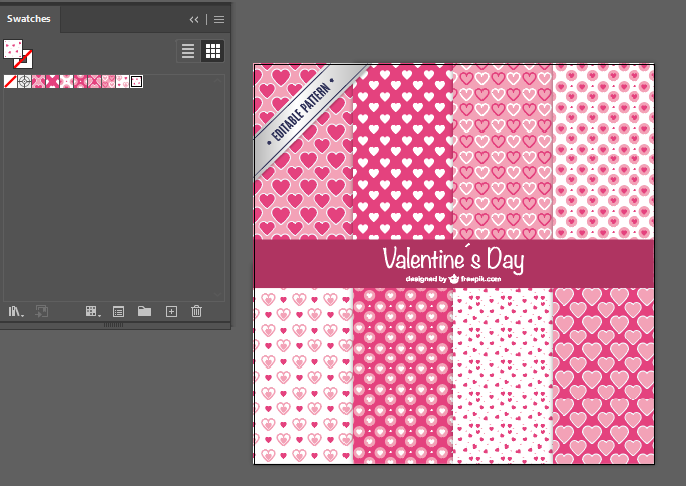Select the fourth swatch, solid pink pattern
Image resolution: width=686 pixels, height=486 pixels.
[x=52, y=81]
